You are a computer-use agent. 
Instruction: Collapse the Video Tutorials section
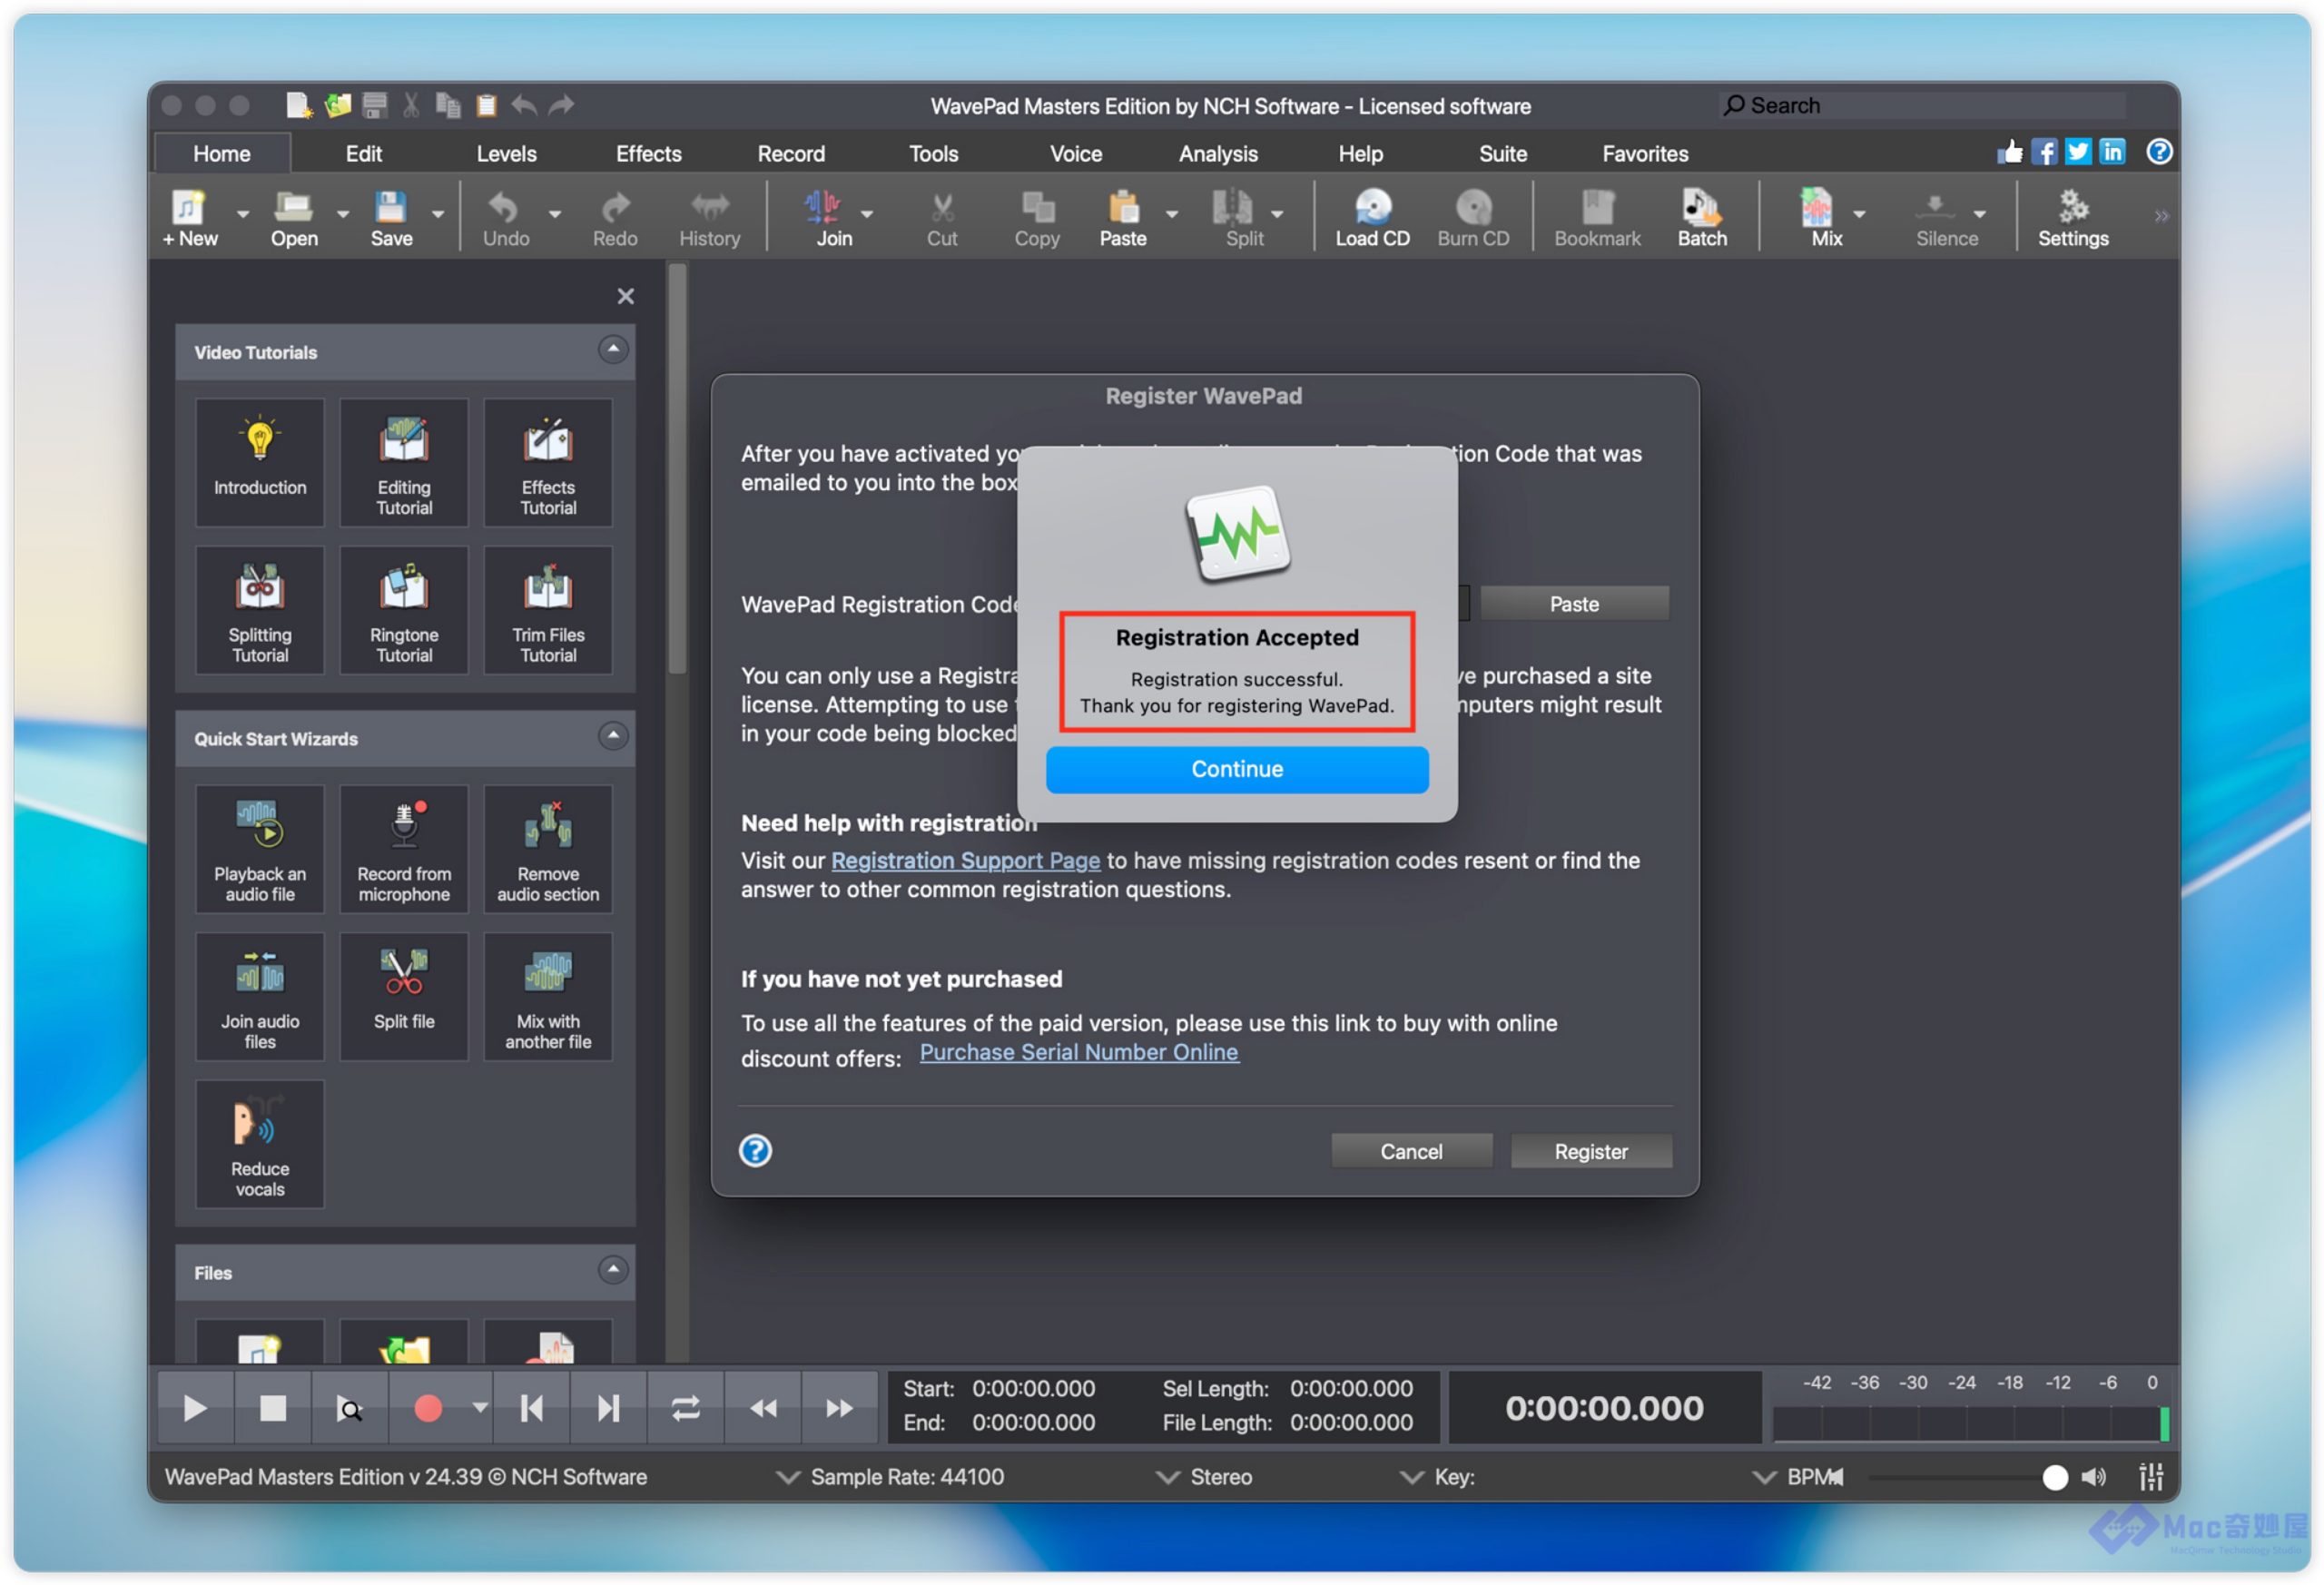pyautogui.click(x=613, y=350)
